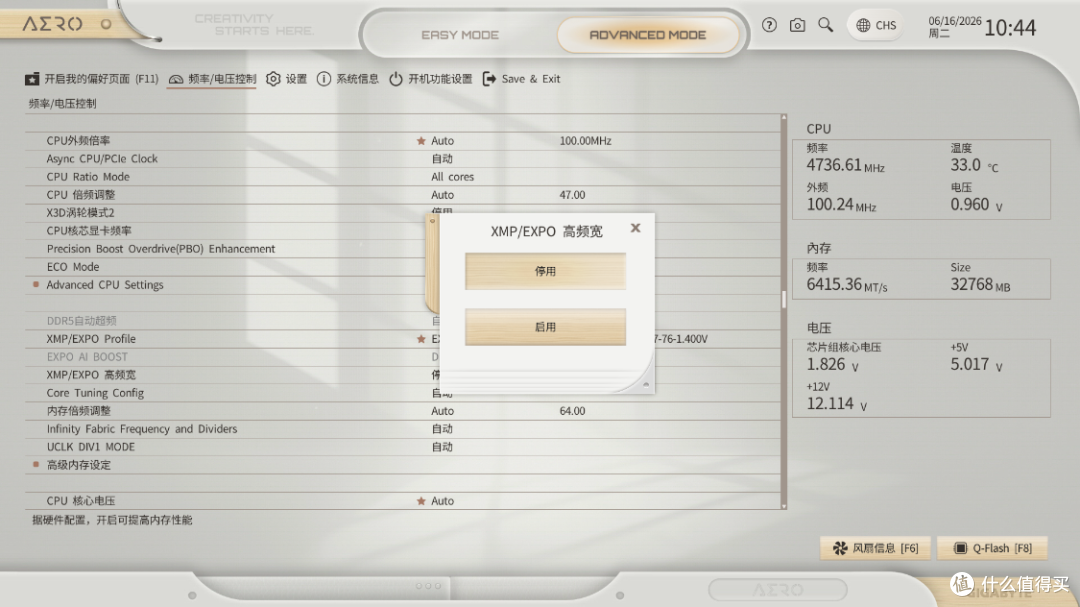
Task: Select the CPU Ratio Mode row
Action: click(403, 176)
